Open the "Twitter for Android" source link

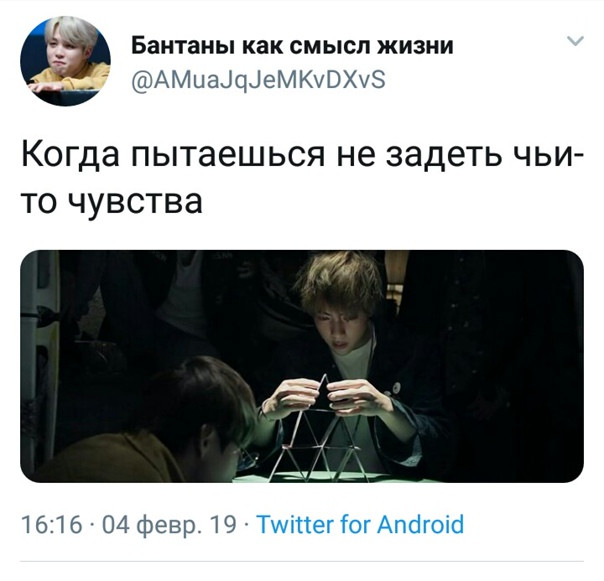pos(360,524)
